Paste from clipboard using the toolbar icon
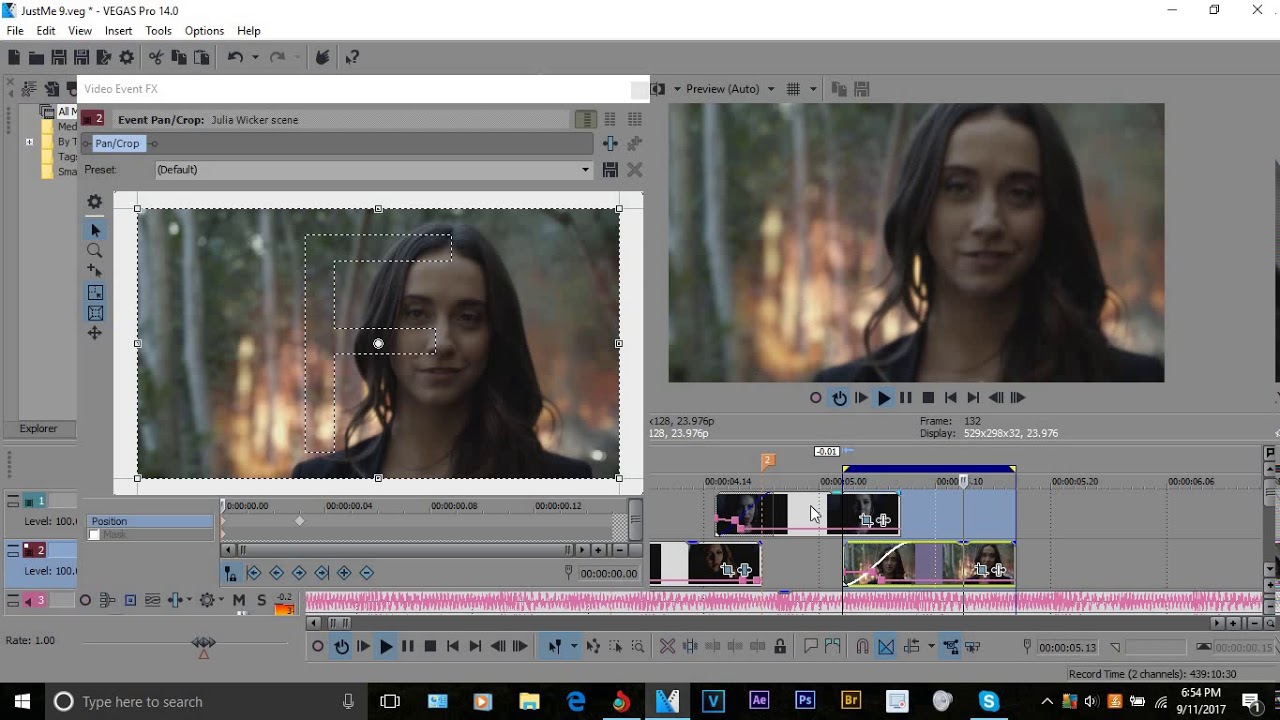The height and width of the screenshot is (720, 1280). (202, 58)
